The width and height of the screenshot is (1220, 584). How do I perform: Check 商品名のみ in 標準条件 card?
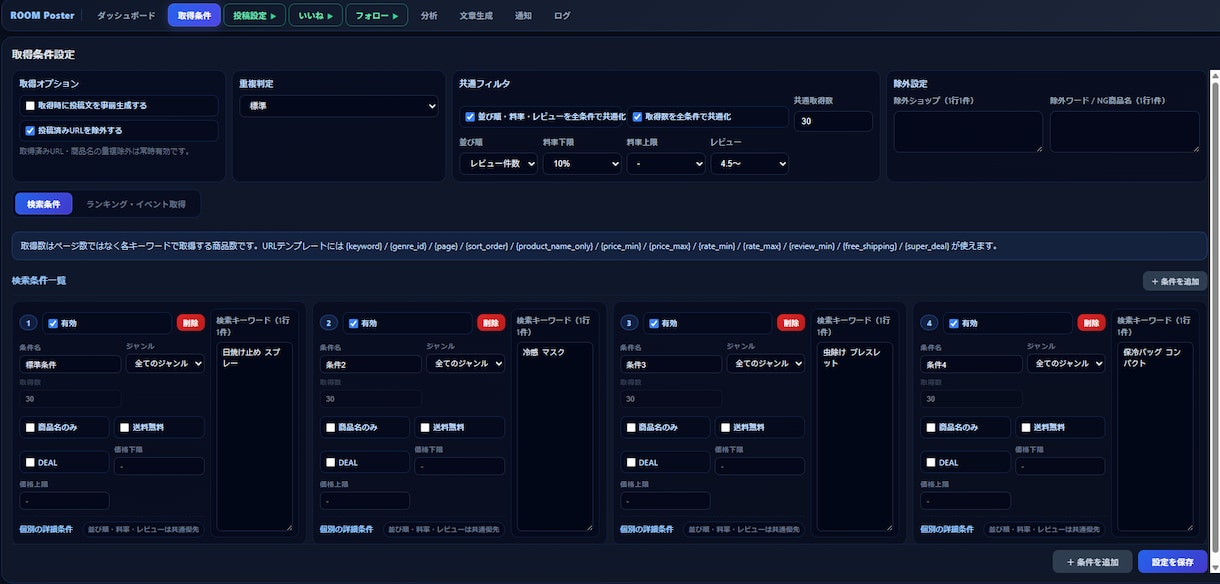(x=30, y=428)
